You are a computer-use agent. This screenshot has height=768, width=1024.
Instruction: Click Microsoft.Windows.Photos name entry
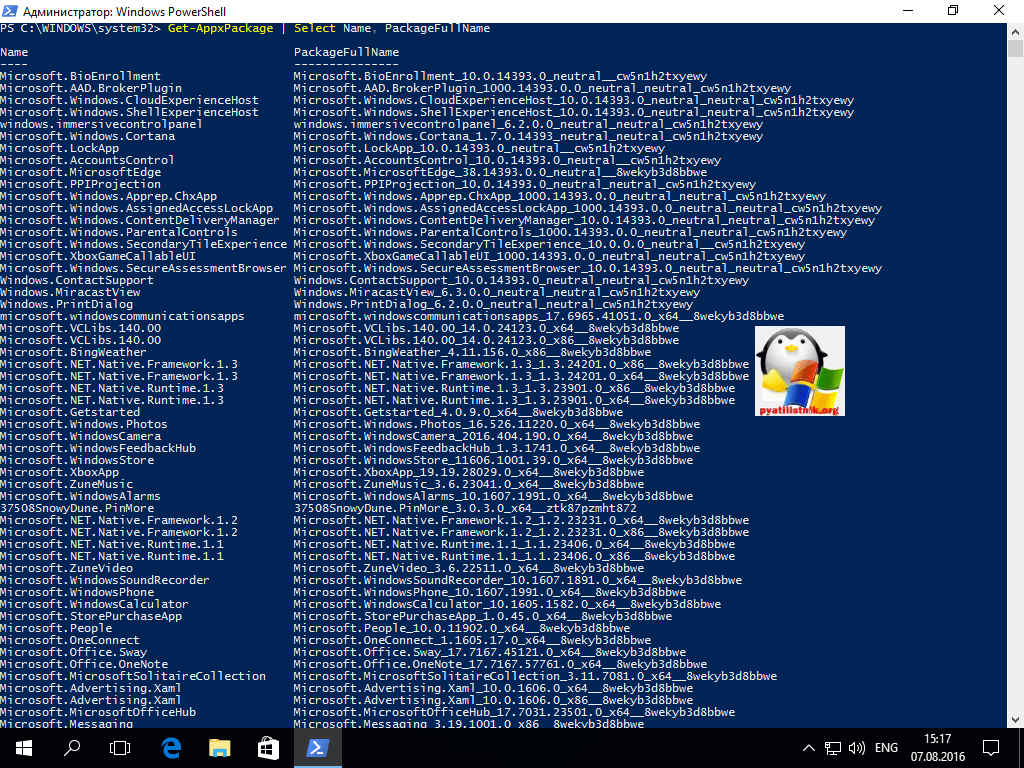[x=84, y=424]
